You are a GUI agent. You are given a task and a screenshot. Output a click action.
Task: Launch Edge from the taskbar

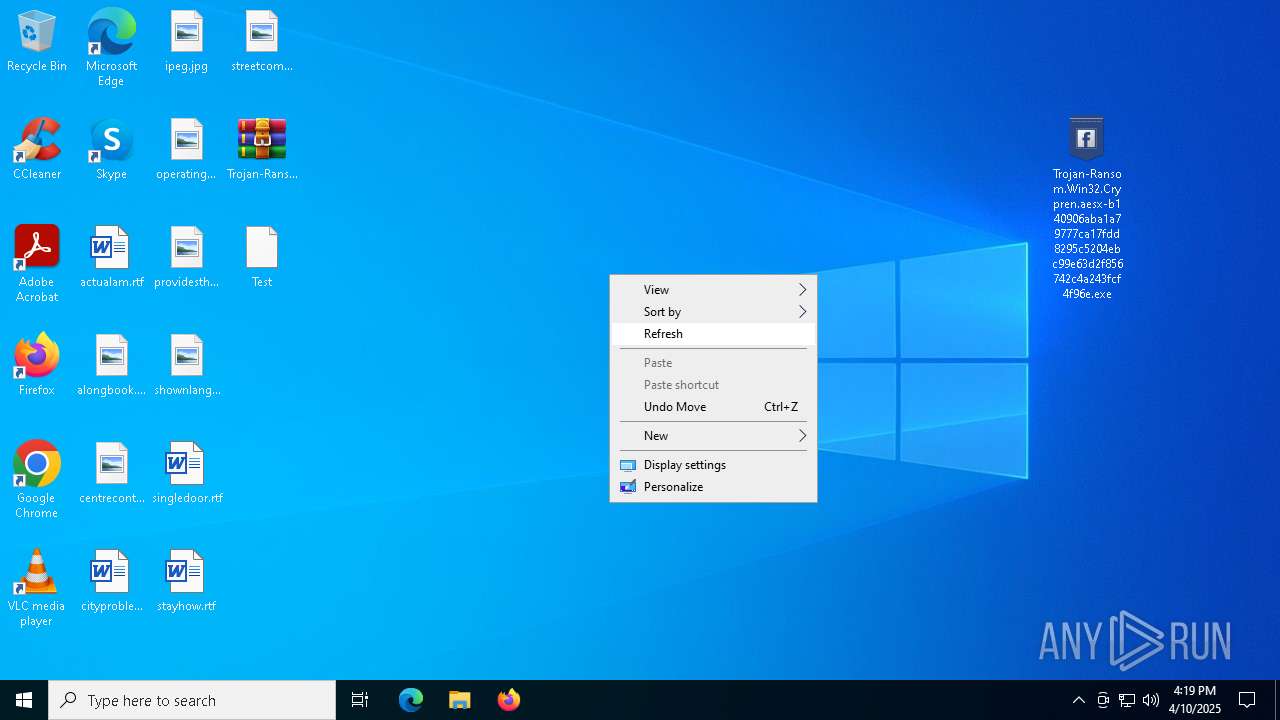pyautogui.click(x=411, y=700)
